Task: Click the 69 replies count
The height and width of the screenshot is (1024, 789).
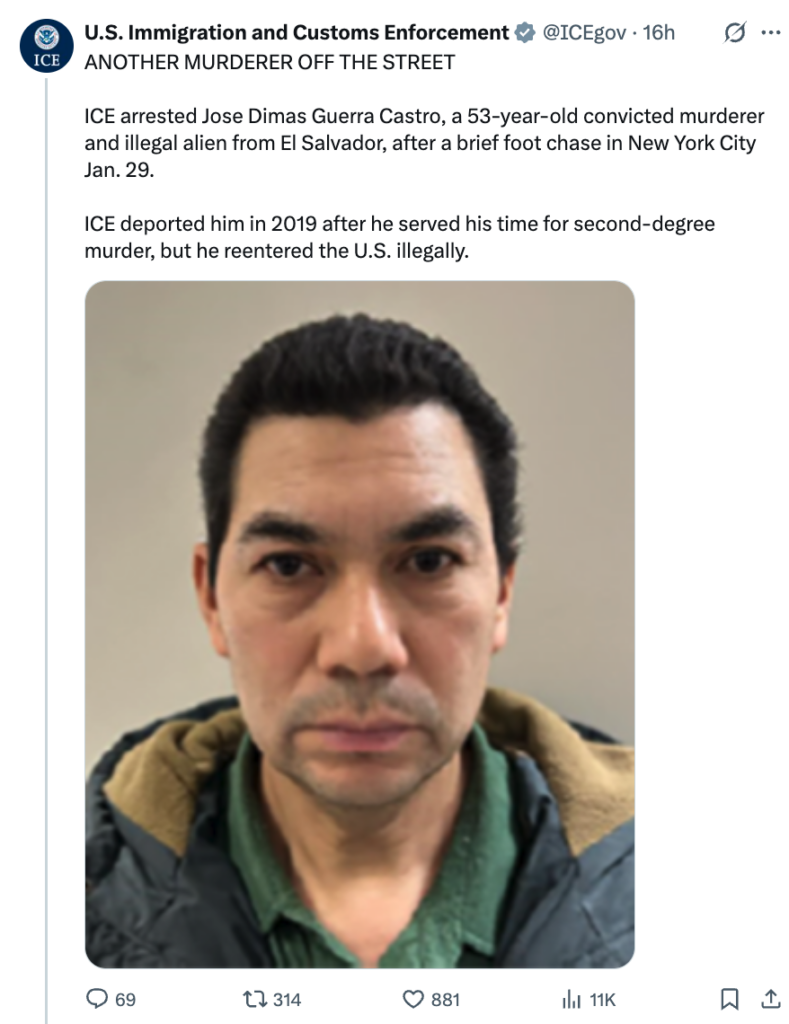Action: [125, 1000]
